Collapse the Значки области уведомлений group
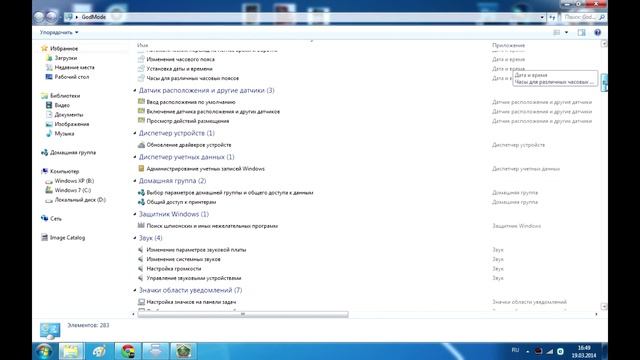The image size is (640, 360). point(135,290)
